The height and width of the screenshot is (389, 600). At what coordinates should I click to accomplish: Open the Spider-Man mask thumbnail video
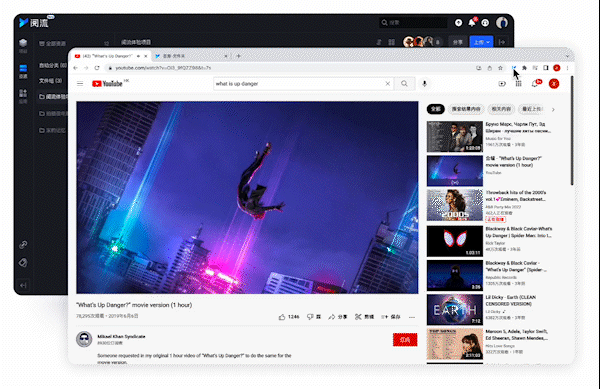tap(455, 241)
